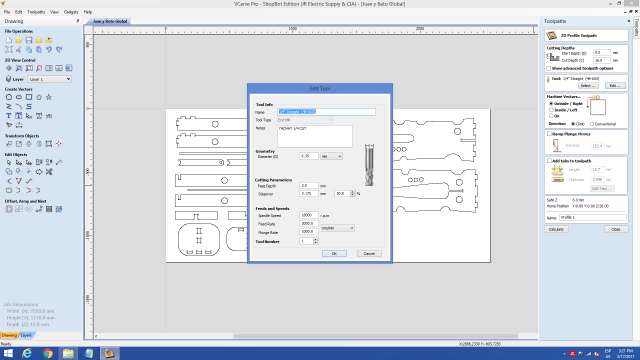Open the File menu
This screenshot has height=360, width=640.
tap(7, 12)
